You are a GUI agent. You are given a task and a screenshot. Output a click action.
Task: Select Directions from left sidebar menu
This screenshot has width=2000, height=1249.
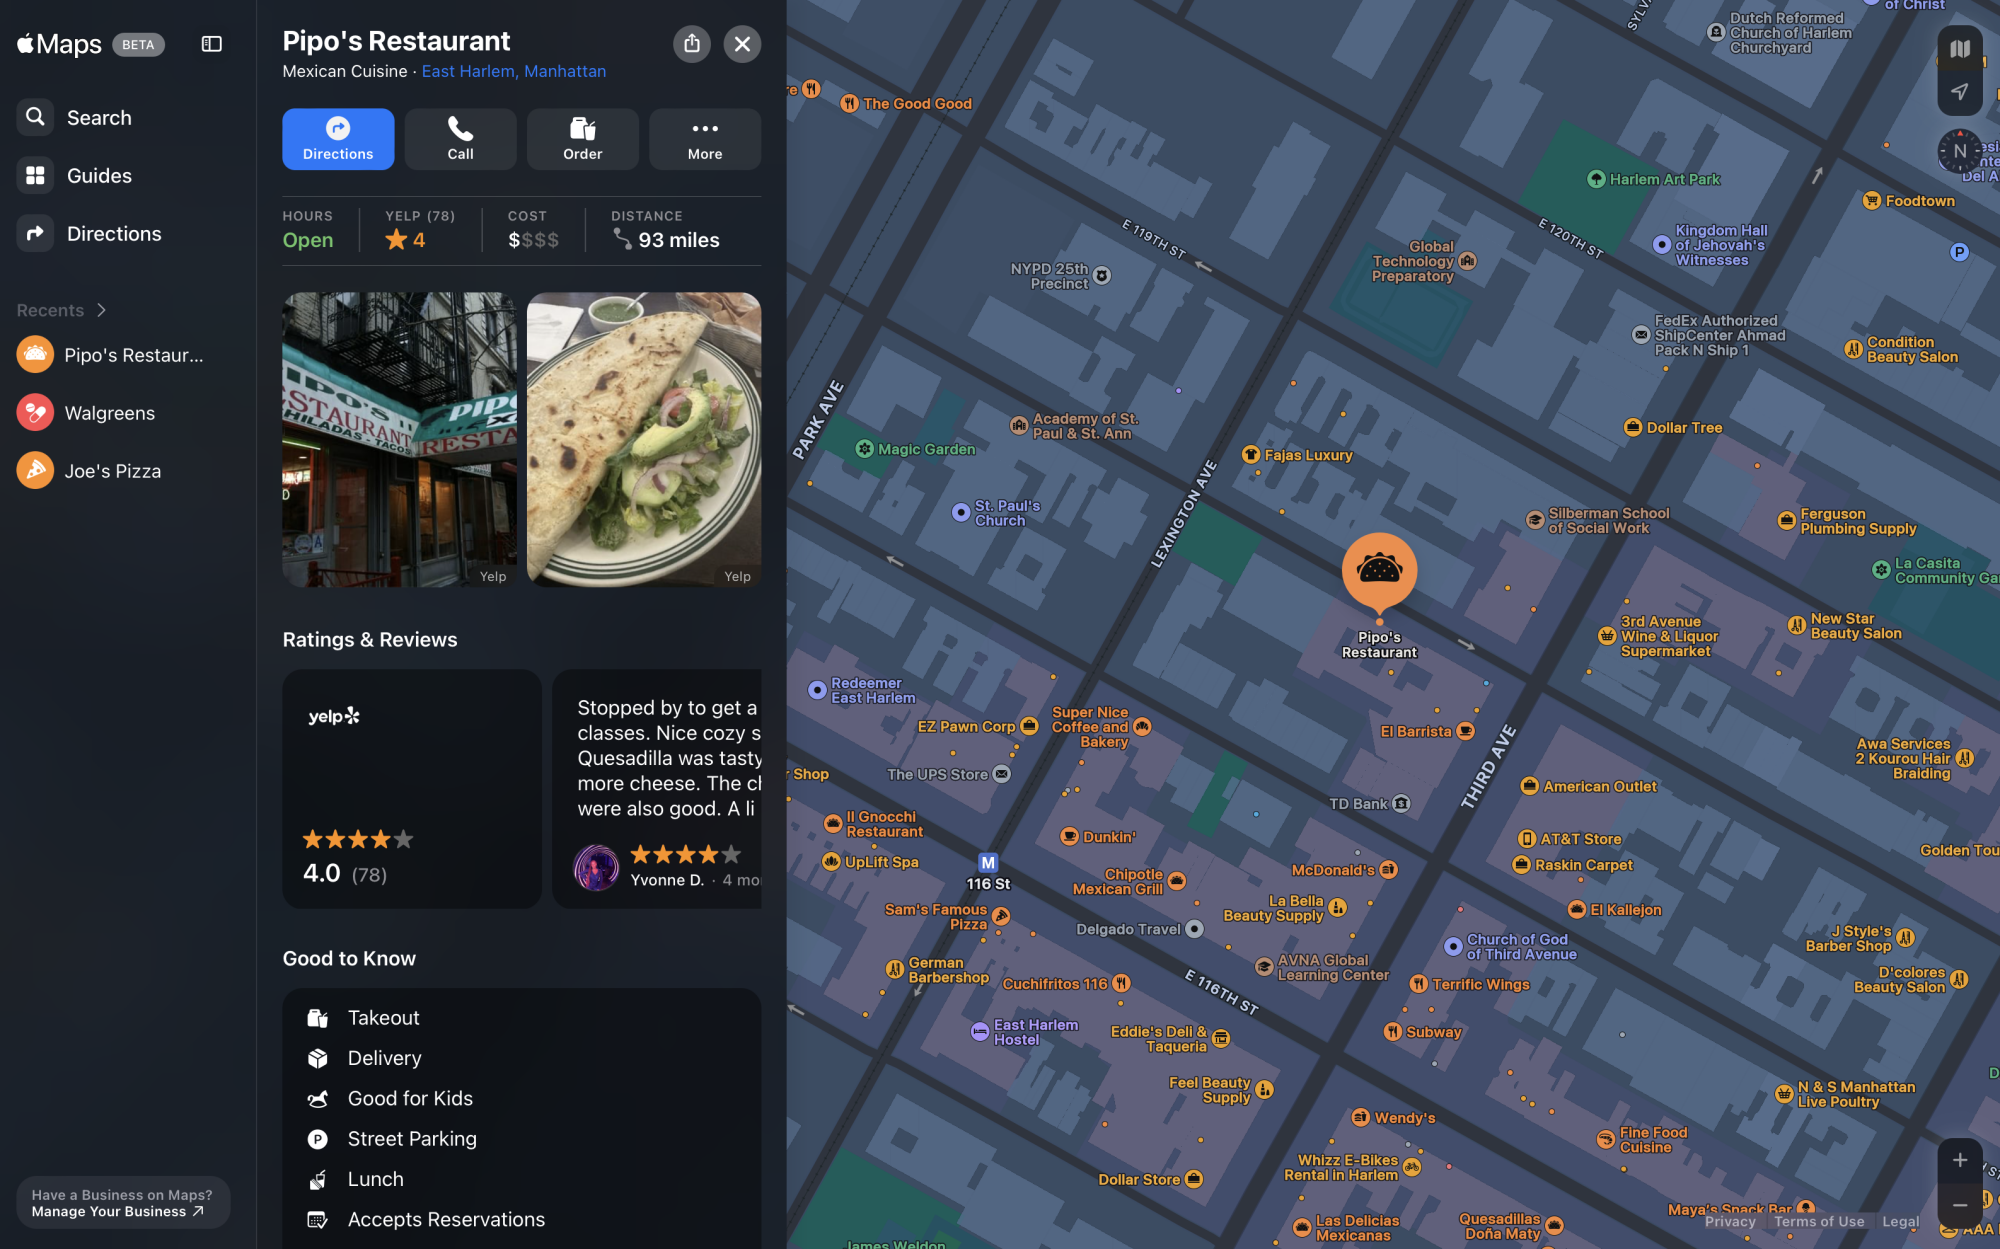pyautogui.click(x=112, y=233)
